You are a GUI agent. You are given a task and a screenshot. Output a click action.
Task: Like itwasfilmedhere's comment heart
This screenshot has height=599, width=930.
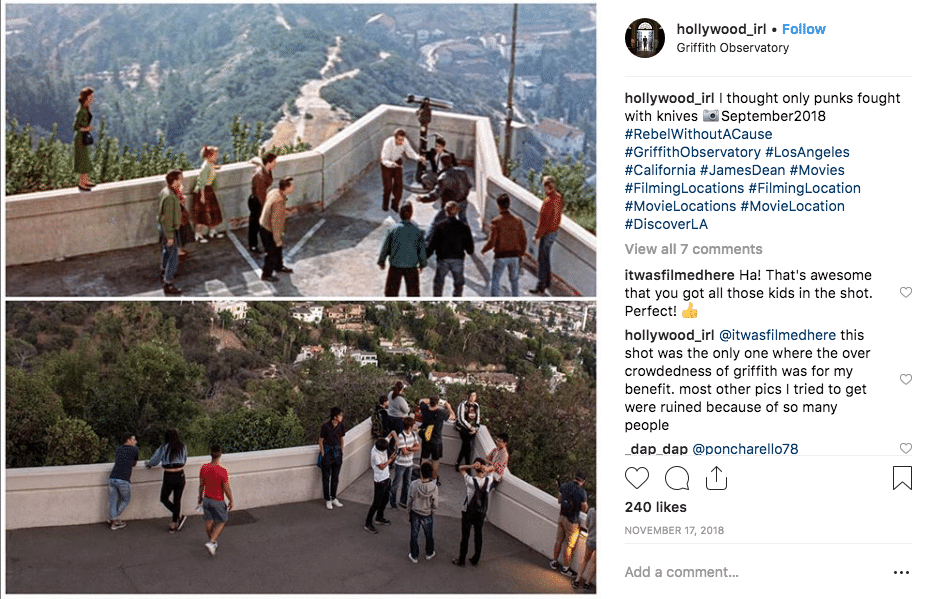tap(906, 292)
